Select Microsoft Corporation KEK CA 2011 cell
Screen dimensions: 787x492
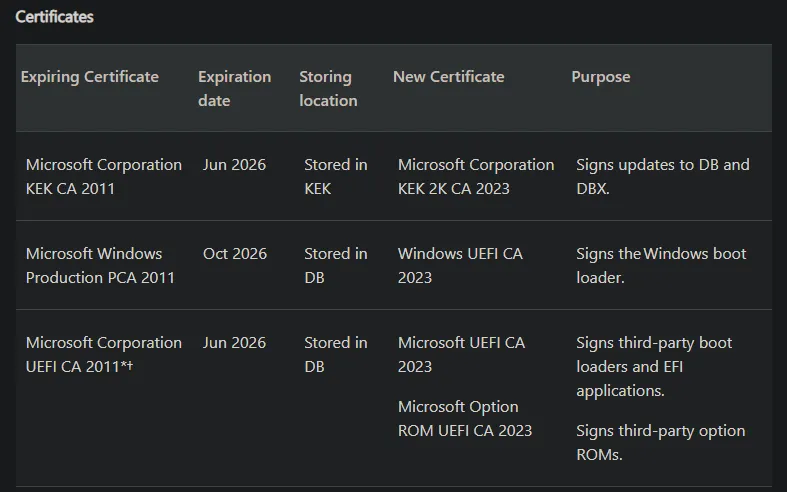[x=104, y=176]
